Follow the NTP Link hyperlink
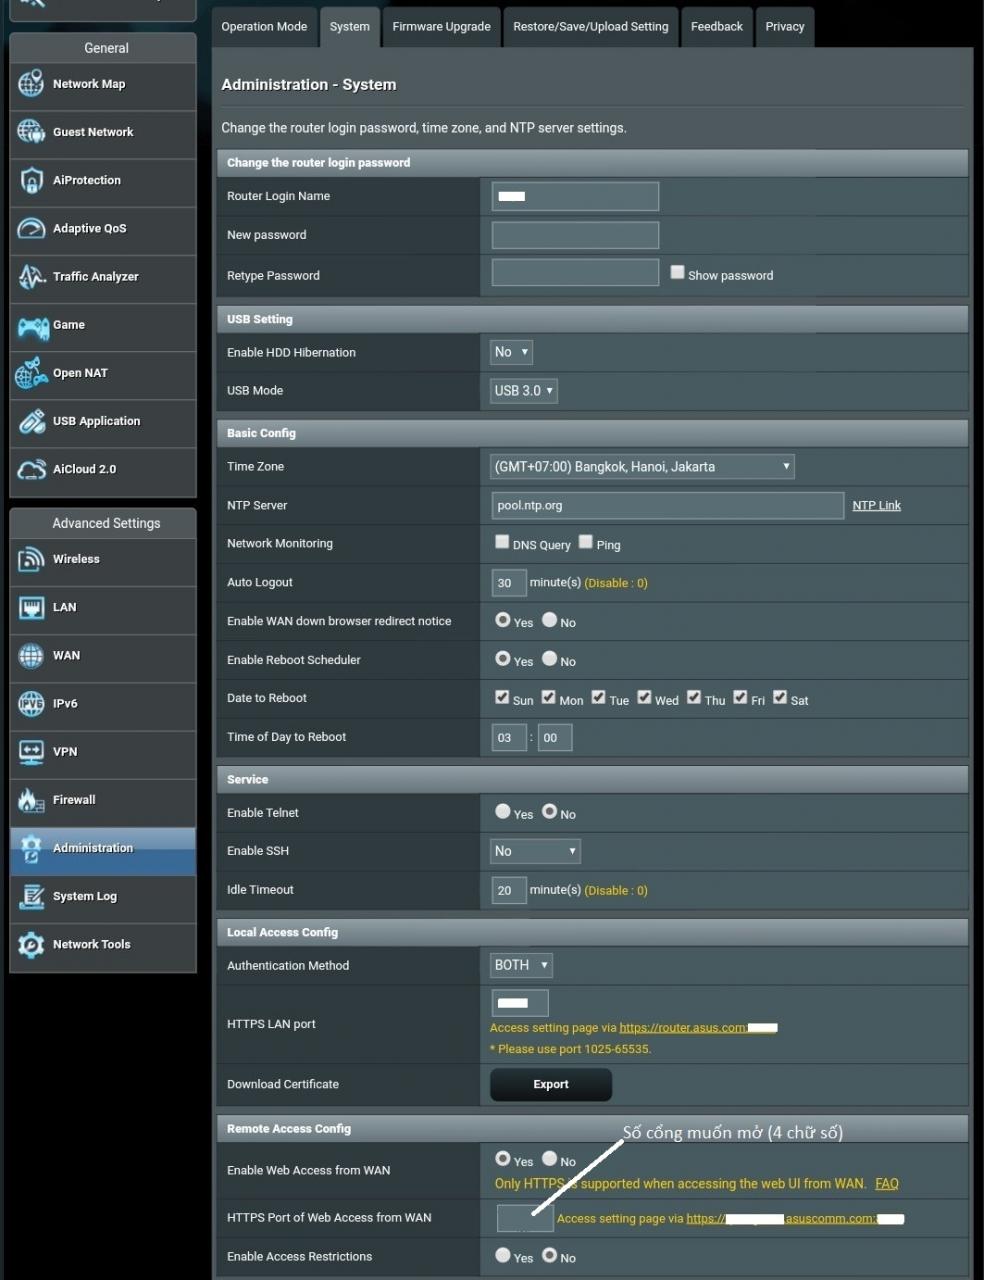Screen dimensions: 984x1280 click(x=876, y=506)
